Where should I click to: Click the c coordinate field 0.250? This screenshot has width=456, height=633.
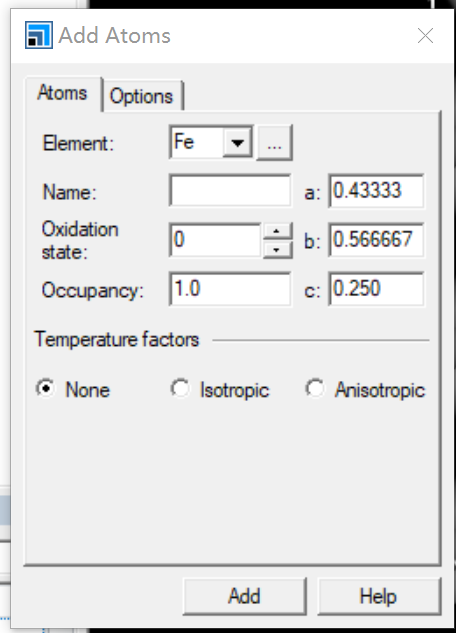(x=377, y=289)
